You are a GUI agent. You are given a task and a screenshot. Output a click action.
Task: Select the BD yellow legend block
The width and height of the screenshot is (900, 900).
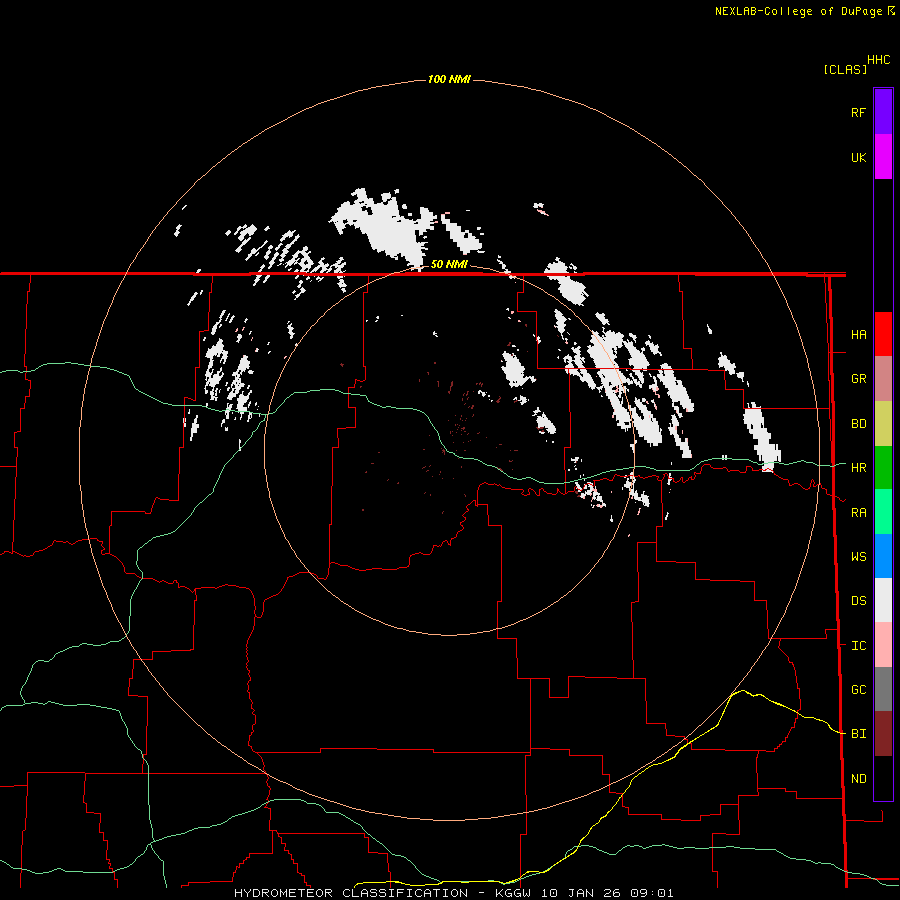click(883, 424)
